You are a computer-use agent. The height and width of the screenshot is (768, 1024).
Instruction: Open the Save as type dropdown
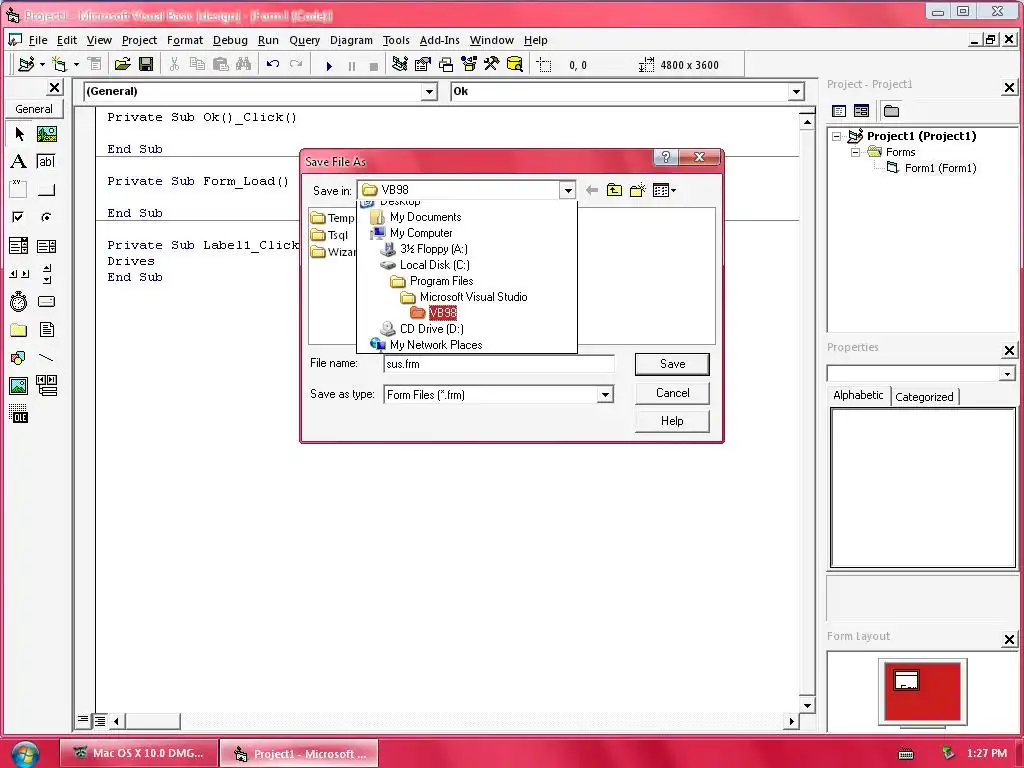point(605,394)
